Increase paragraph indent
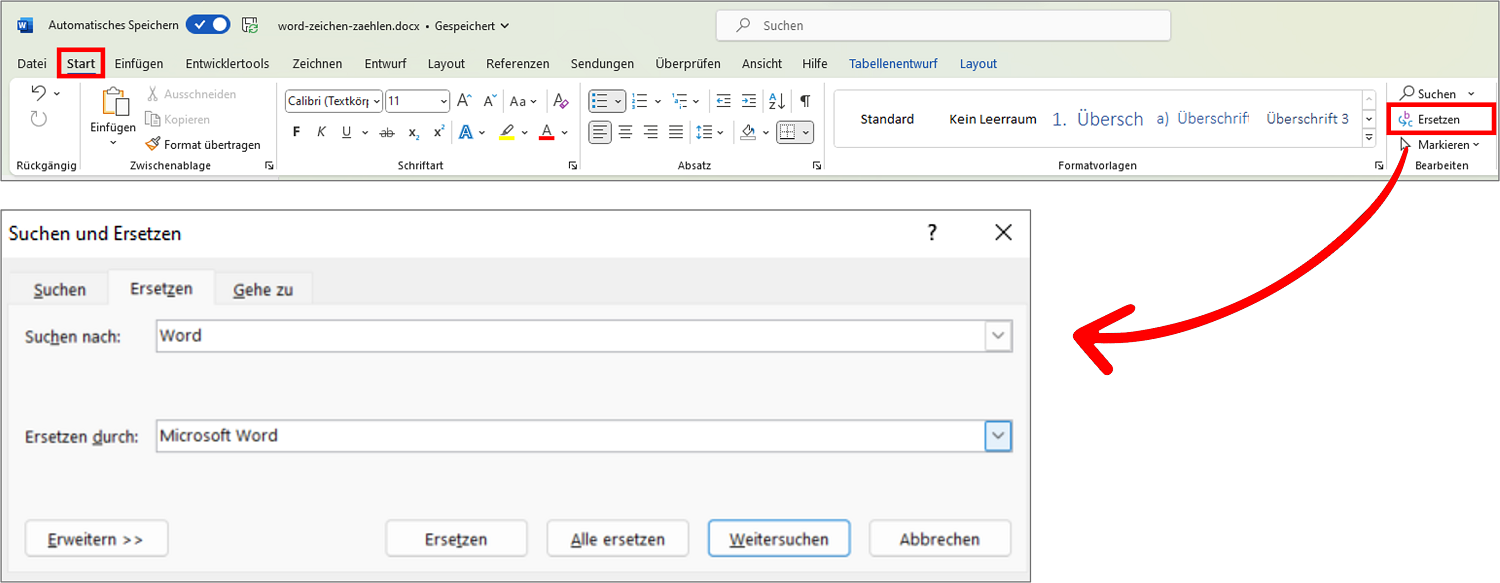1500x583 pixels. click(x=749, y=101)
